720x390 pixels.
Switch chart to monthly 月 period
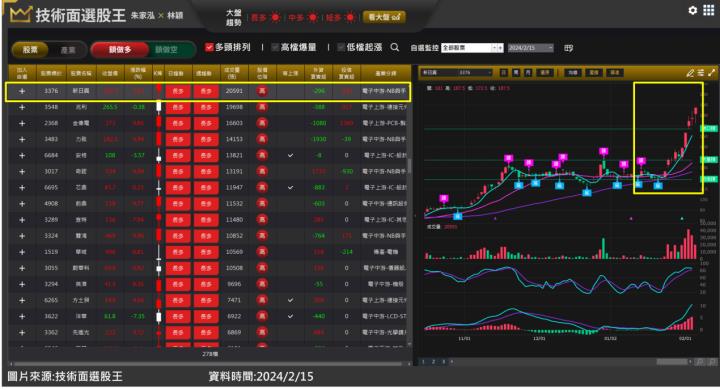[x=529, y=73]
